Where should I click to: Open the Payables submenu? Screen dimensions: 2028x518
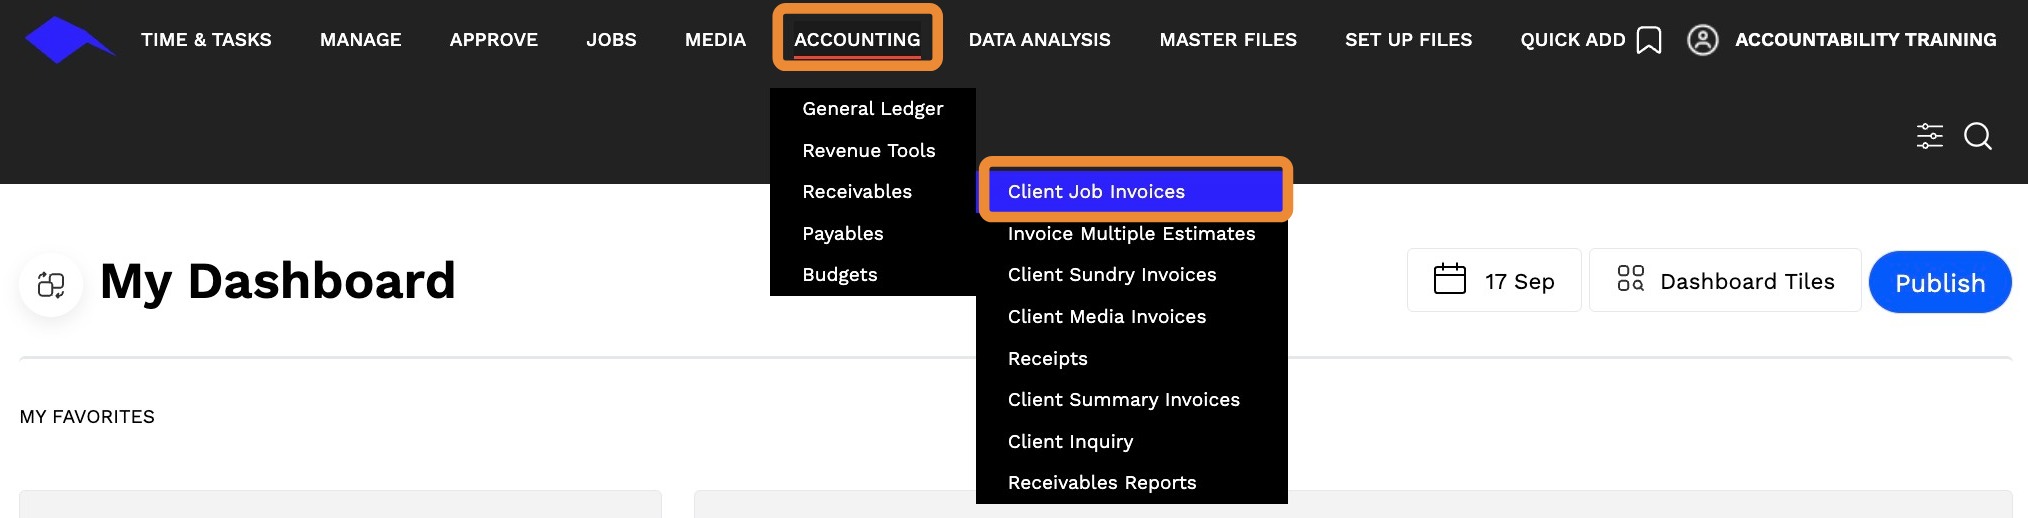point(842,234)
